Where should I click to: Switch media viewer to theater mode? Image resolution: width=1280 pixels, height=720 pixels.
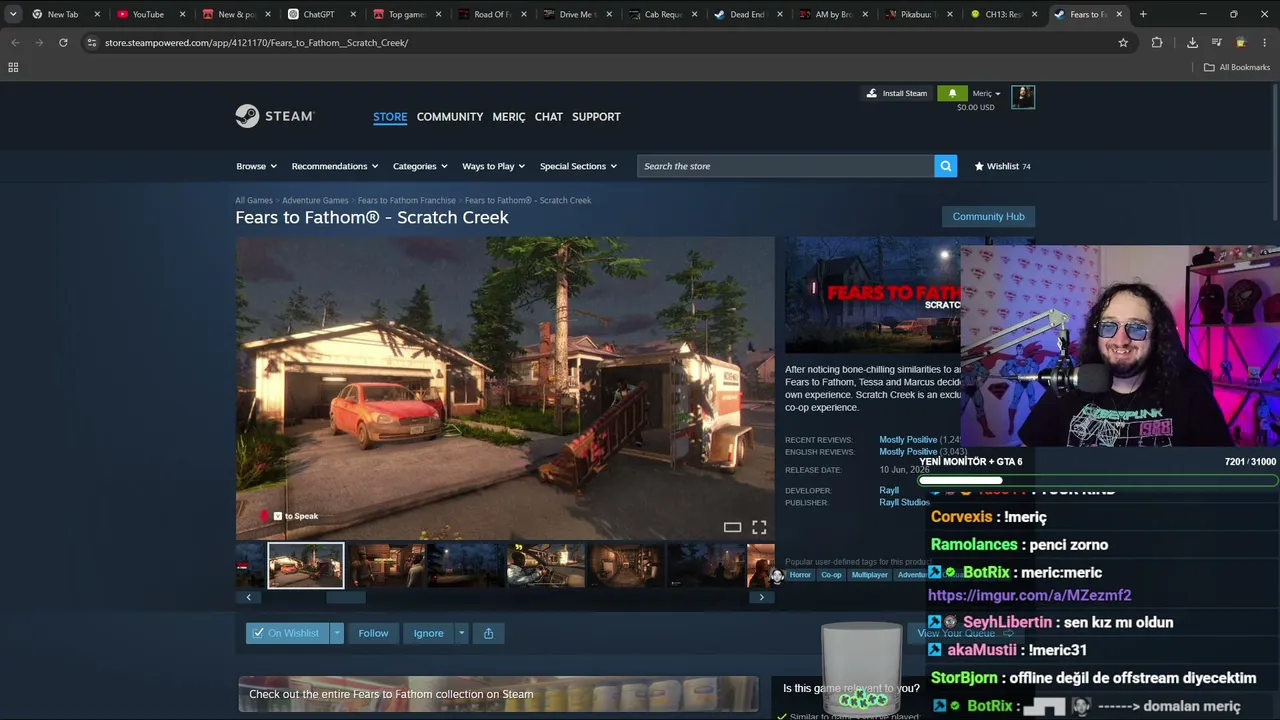point(732,527)
